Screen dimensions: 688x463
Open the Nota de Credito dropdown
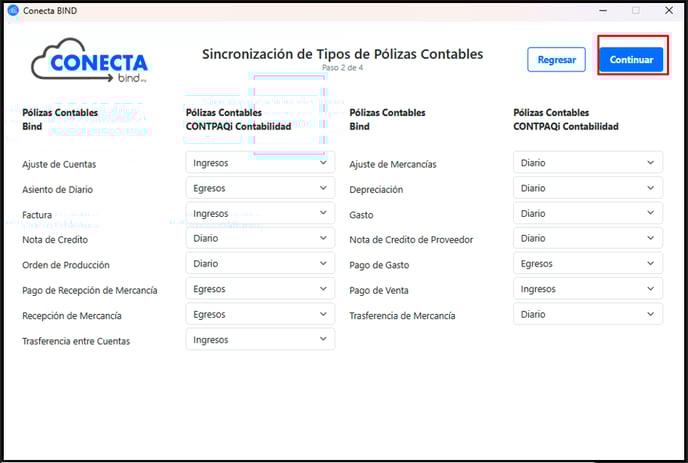coord(260,238)
